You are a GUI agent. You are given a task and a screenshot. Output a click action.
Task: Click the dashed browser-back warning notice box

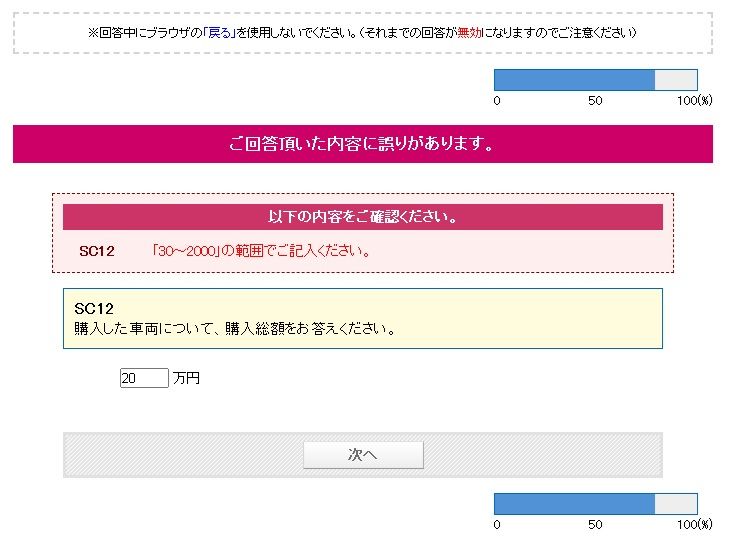point(363,33)
